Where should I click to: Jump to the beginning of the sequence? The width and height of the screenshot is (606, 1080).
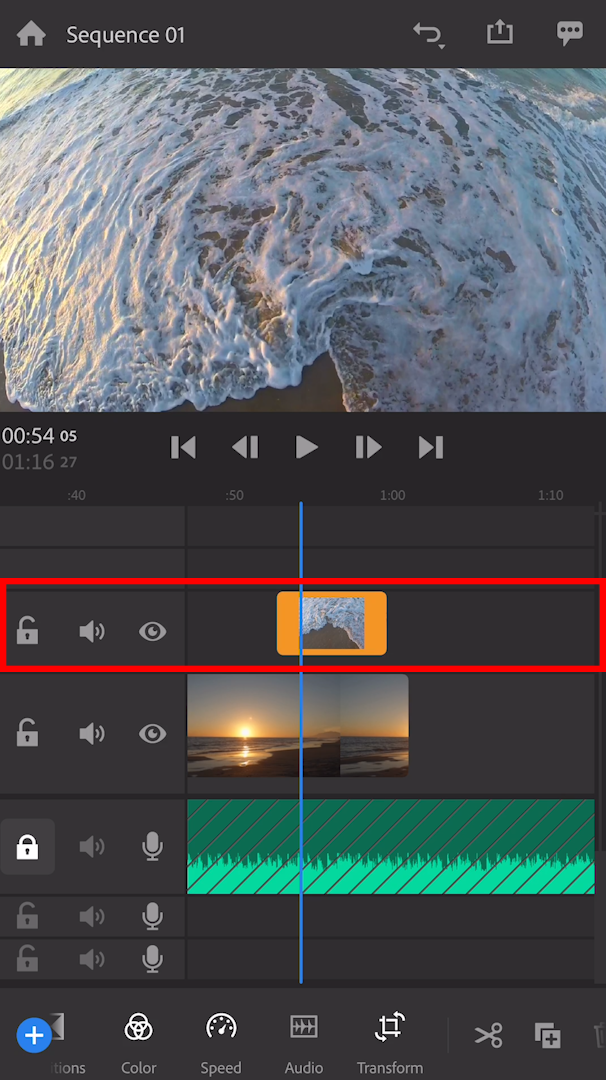(x=183, y=448)
